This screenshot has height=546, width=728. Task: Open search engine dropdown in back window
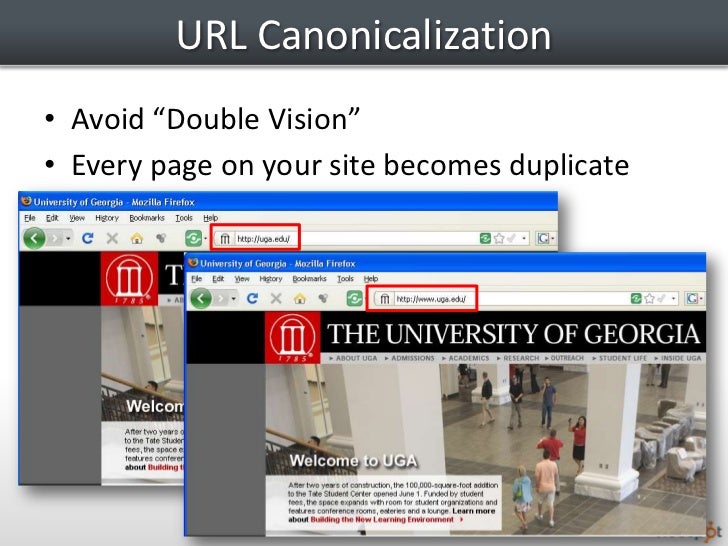(553, 239)
